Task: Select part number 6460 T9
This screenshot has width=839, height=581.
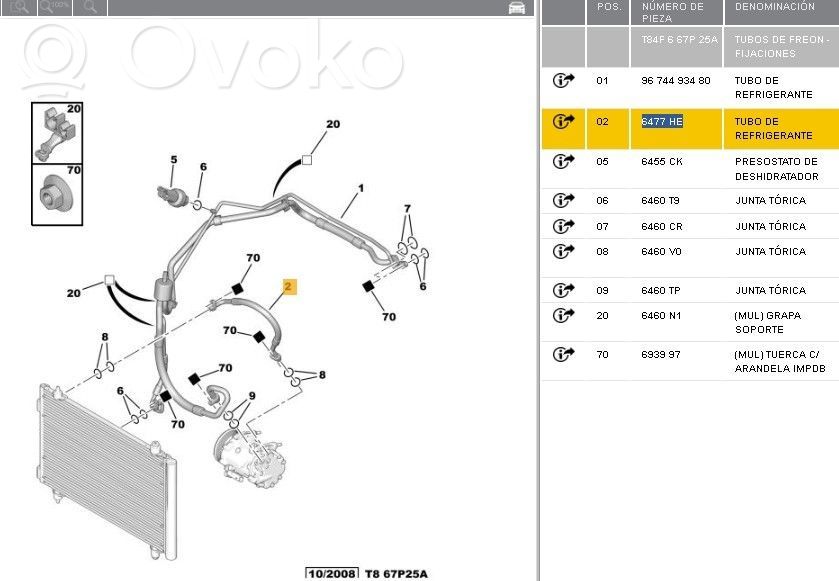Action: coord(660,201)
